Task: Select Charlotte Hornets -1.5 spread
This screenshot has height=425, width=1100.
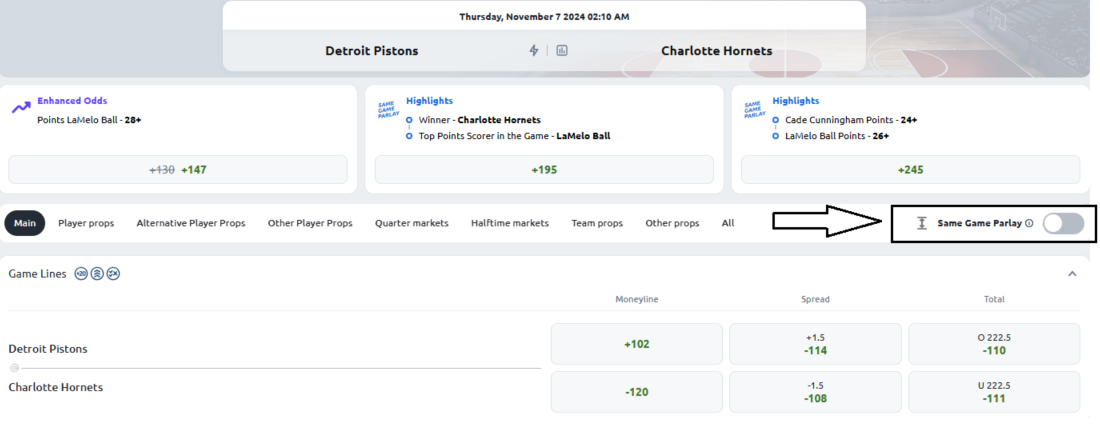Action: [815, 392]
